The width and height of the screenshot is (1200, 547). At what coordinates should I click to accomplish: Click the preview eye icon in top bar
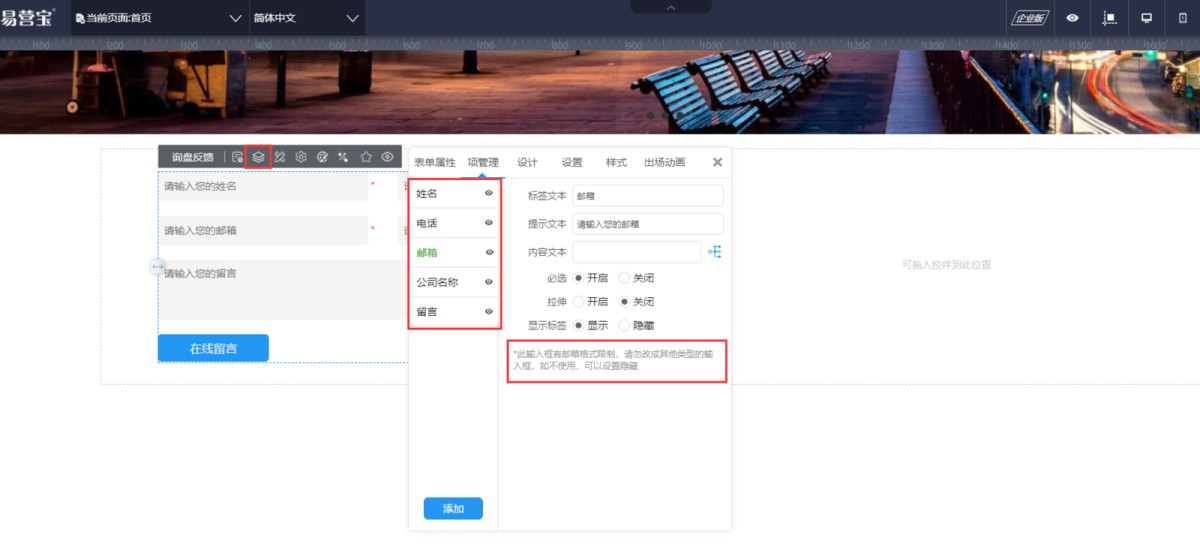click(1072, 18)
